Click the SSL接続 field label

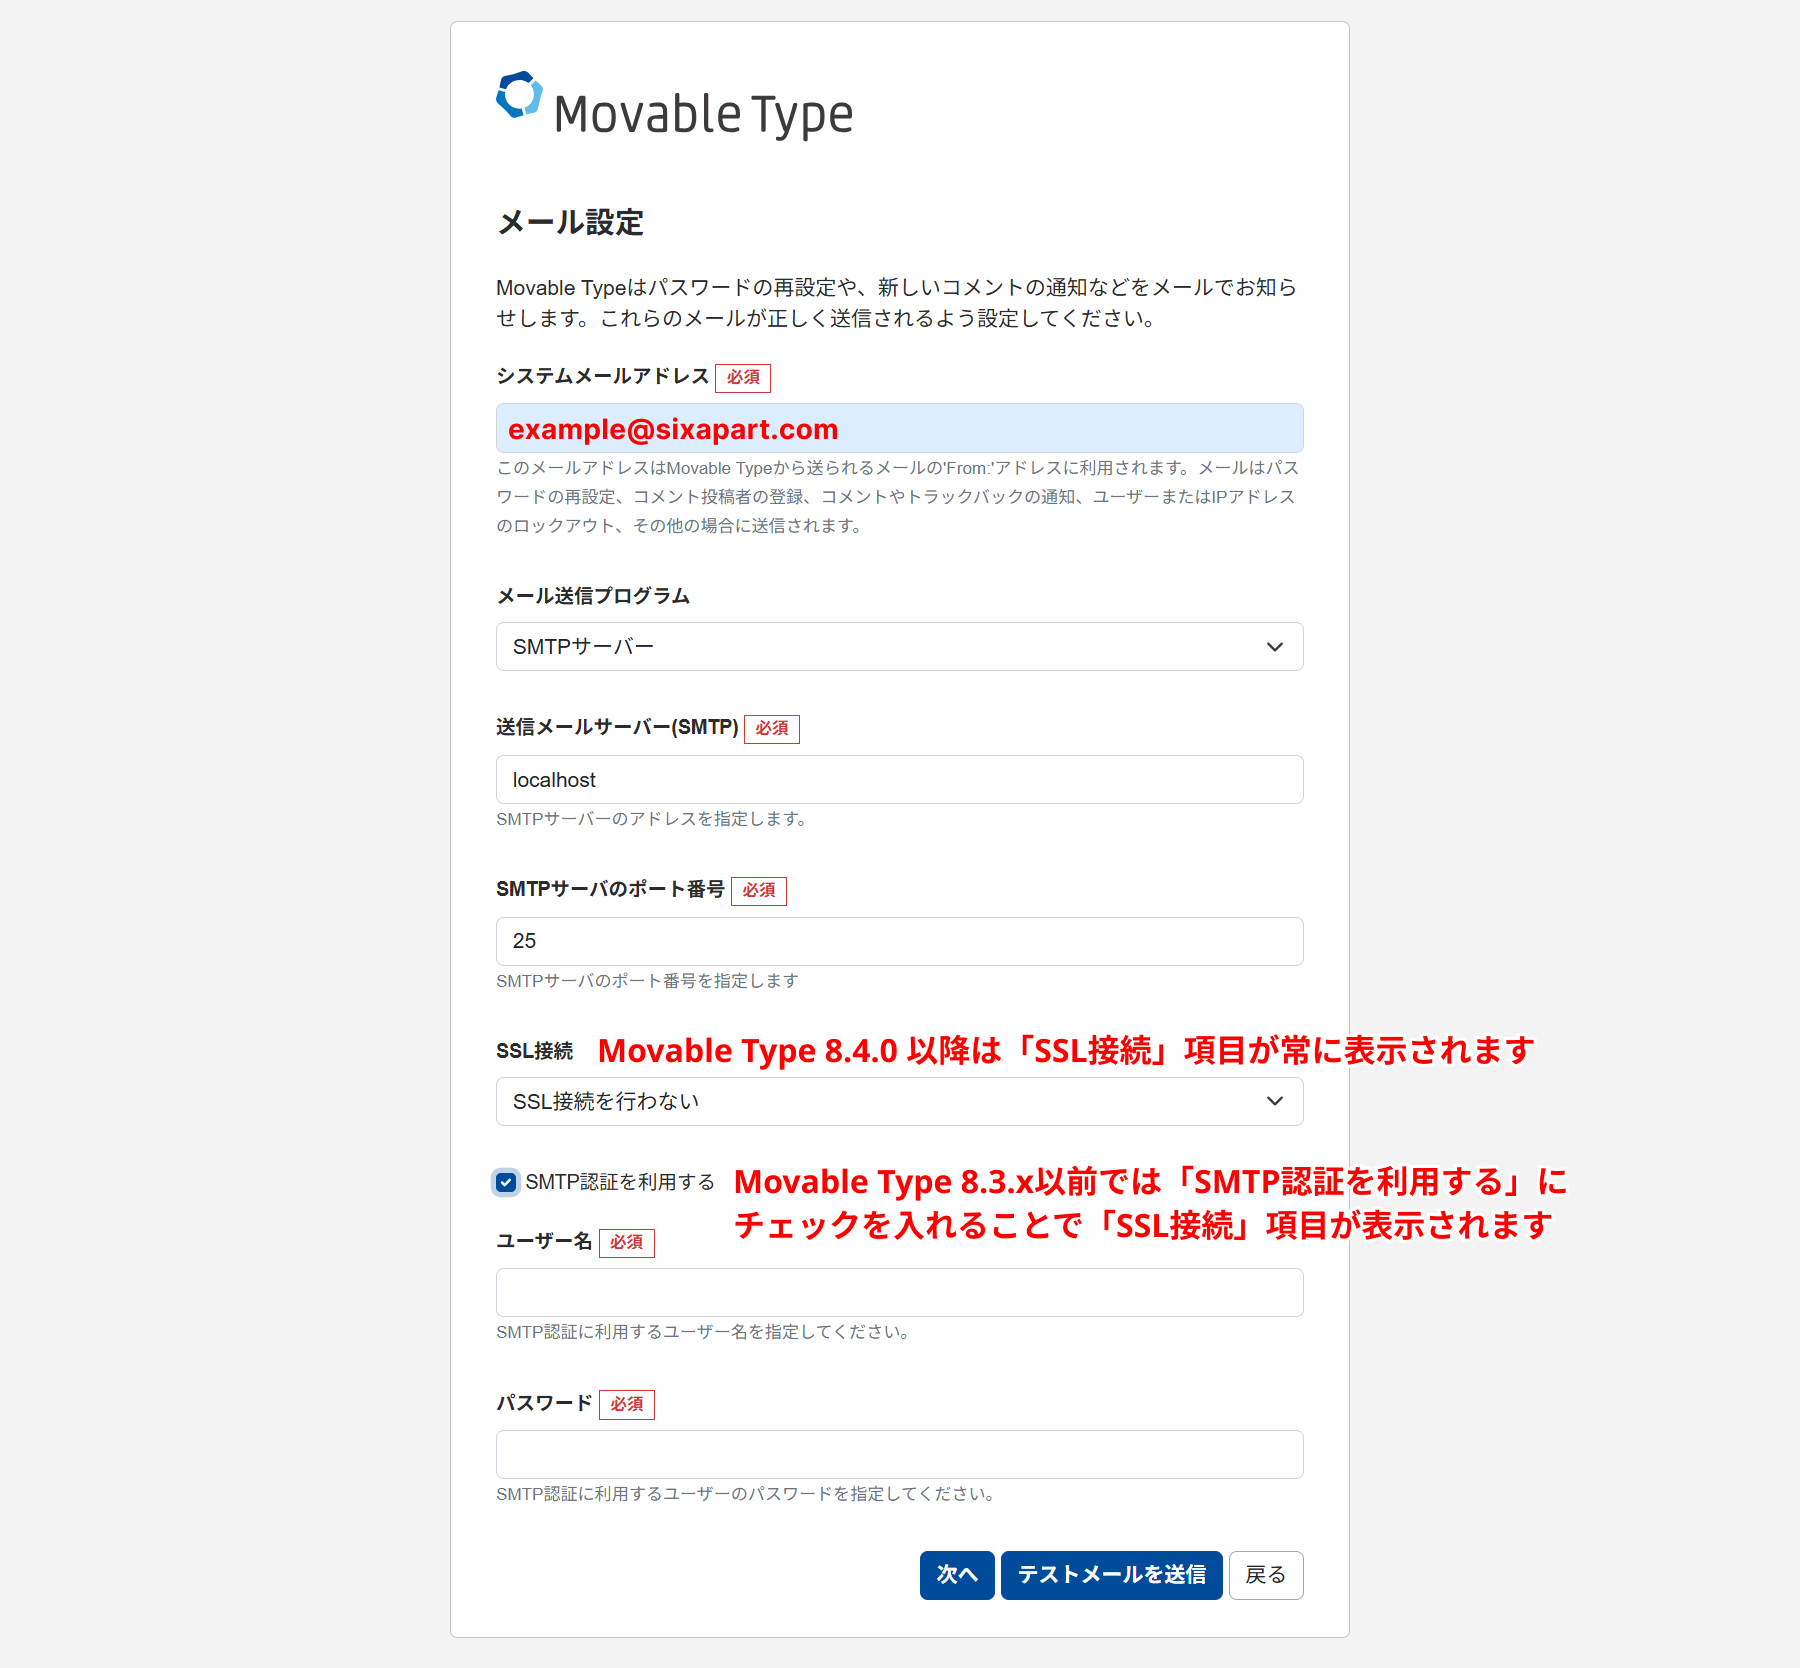pyautogui.click(x=534, y=1051)
